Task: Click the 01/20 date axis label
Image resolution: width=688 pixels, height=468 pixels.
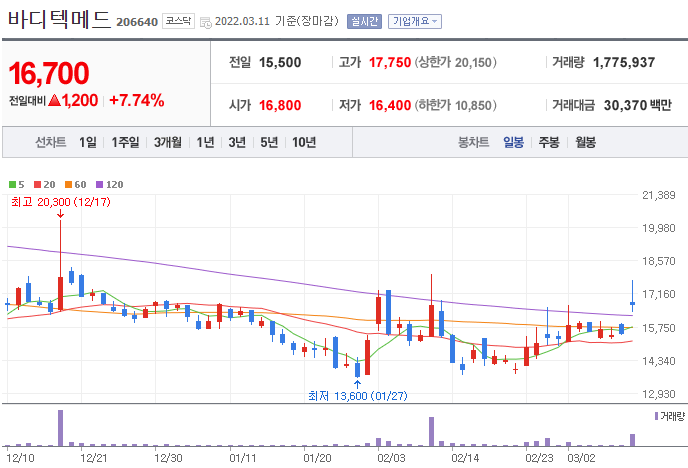Action: coord(317,458)
